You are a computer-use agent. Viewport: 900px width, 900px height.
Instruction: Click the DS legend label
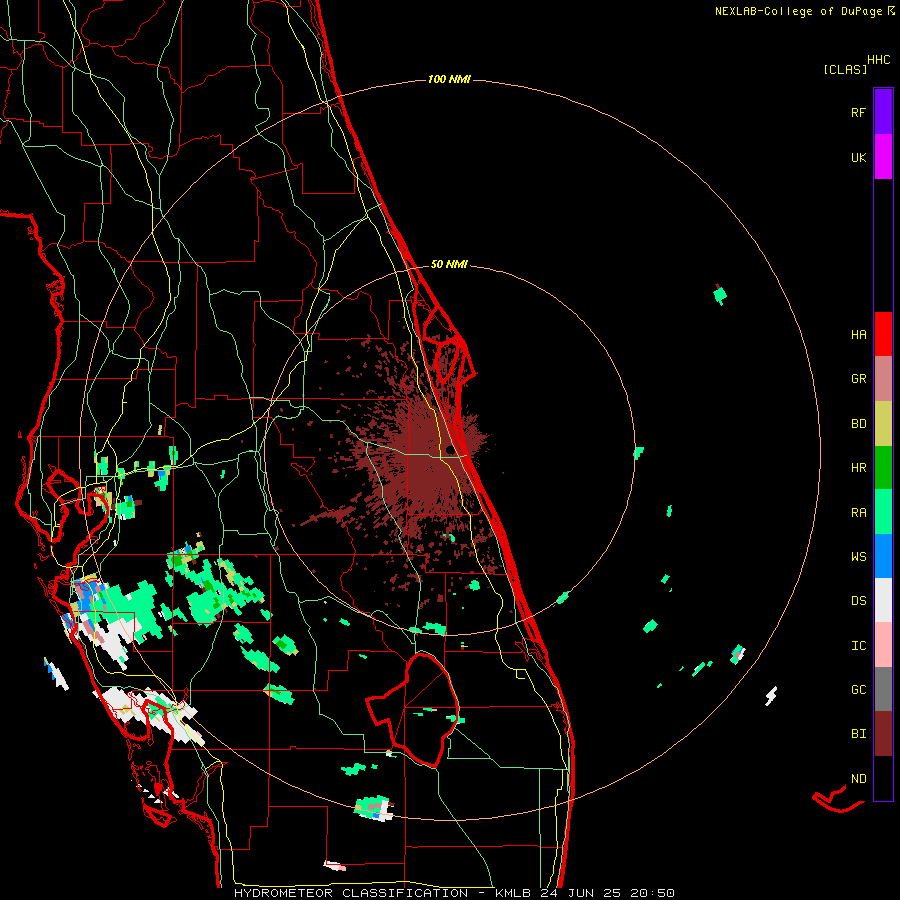coord(858,601)
